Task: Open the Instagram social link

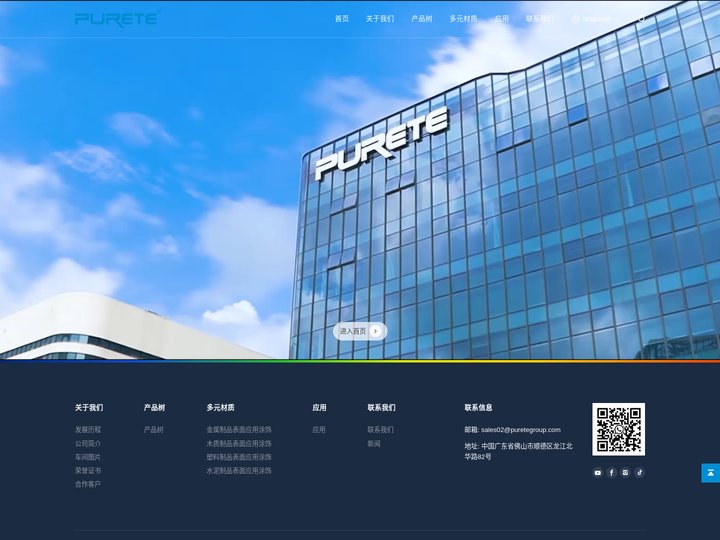Action: pyautogui.click(x=625, y=472)
